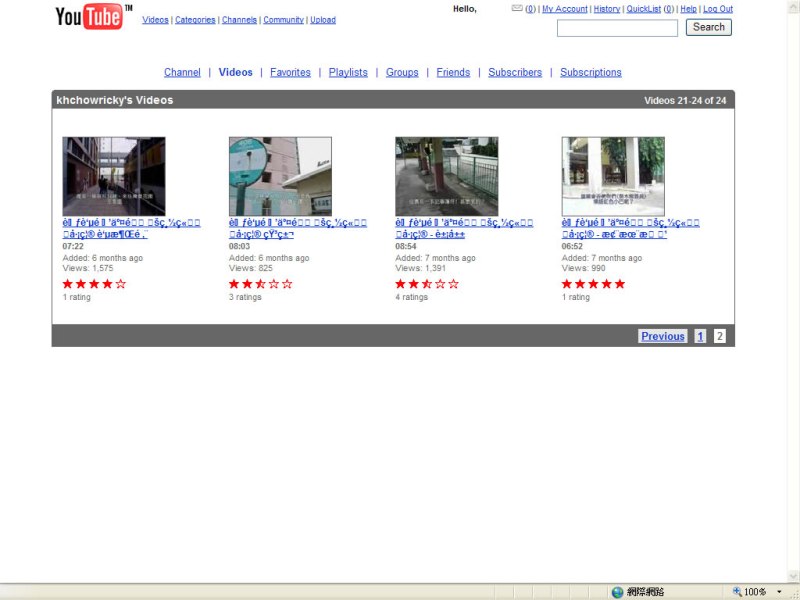Click the "khchowricky's Videos" heading
800x600 pixels.
115,100
